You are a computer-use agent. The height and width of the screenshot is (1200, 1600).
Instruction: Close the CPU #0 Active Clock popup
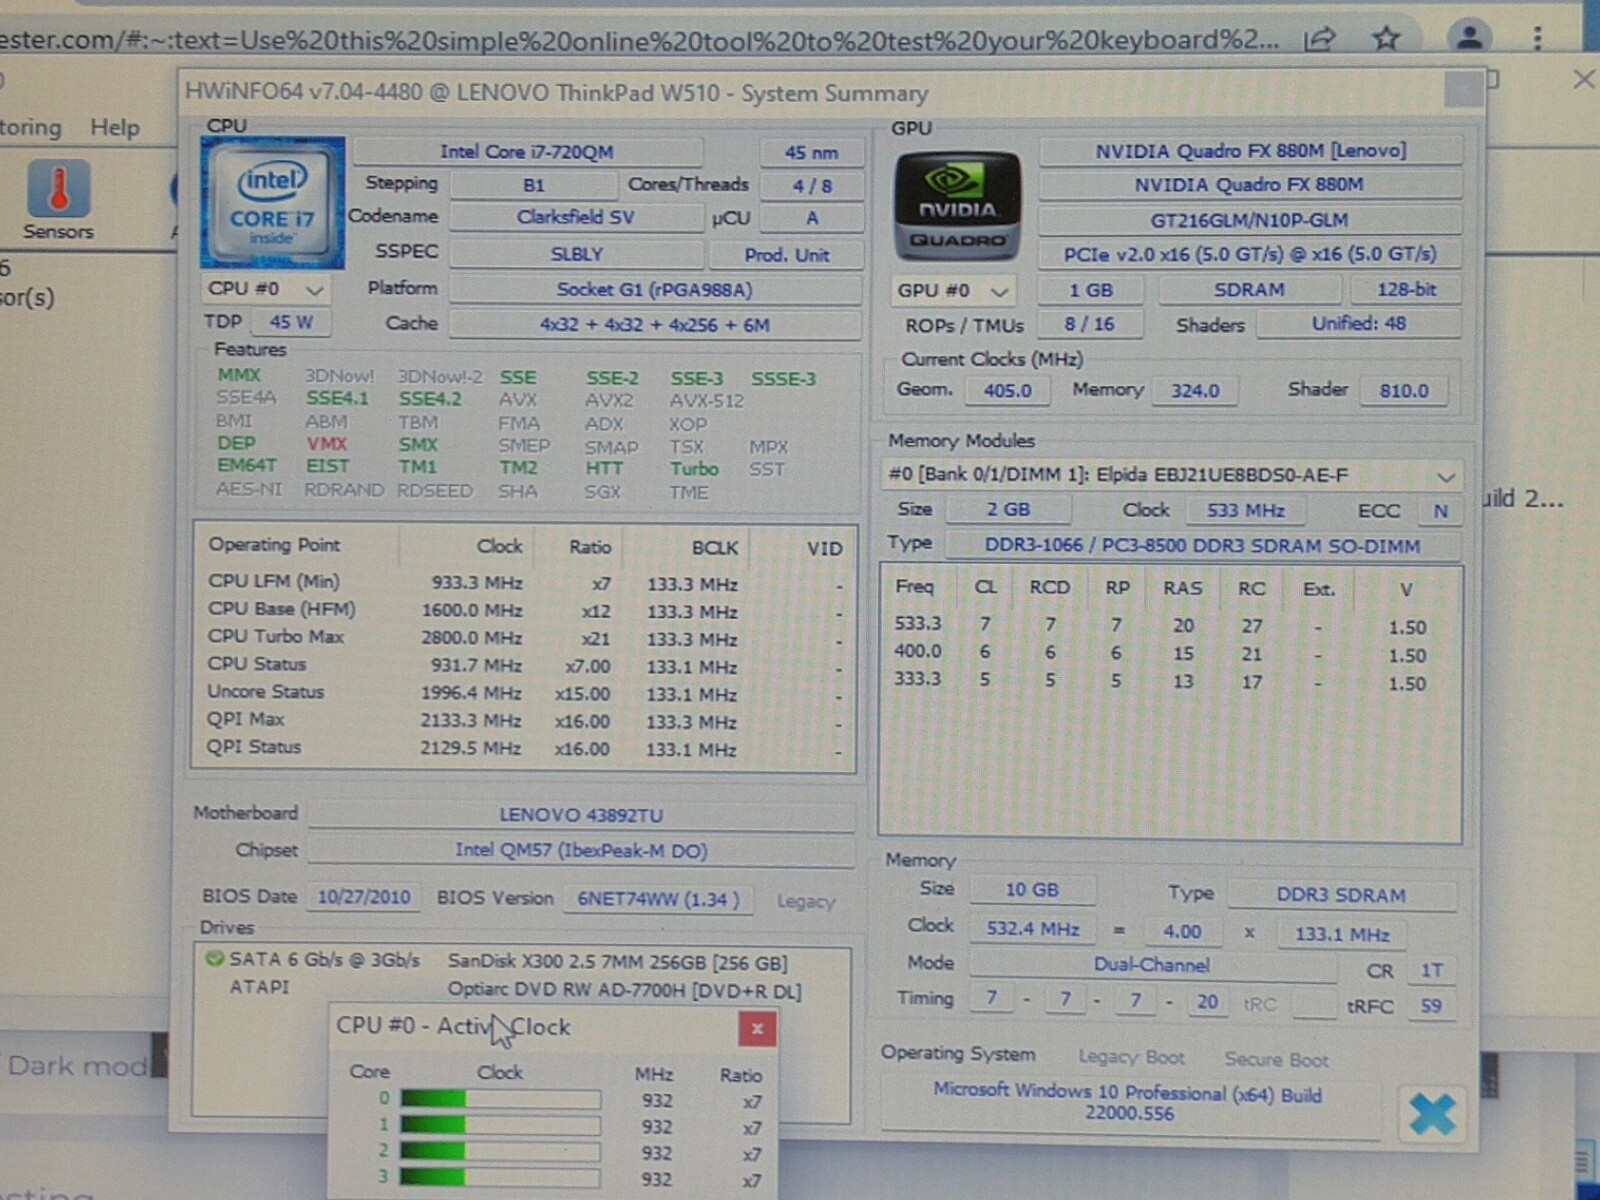point(757,1028)
